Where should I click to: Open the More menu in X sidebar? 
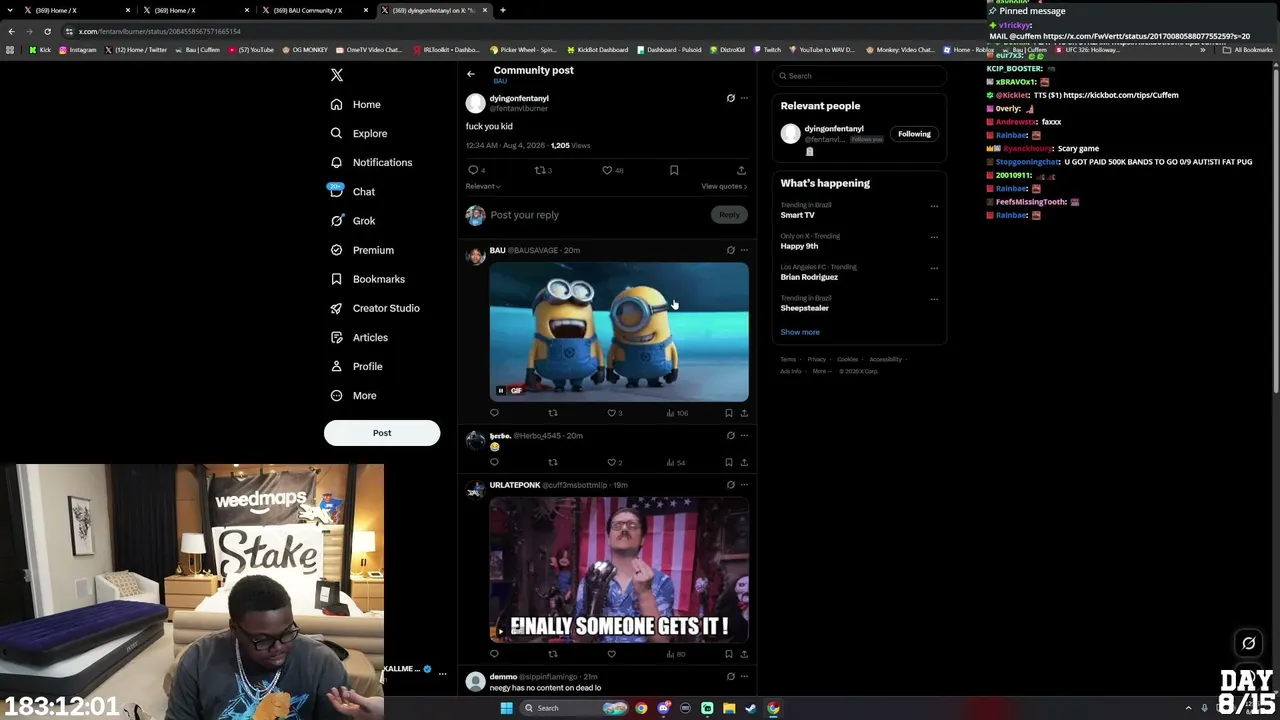354,395
